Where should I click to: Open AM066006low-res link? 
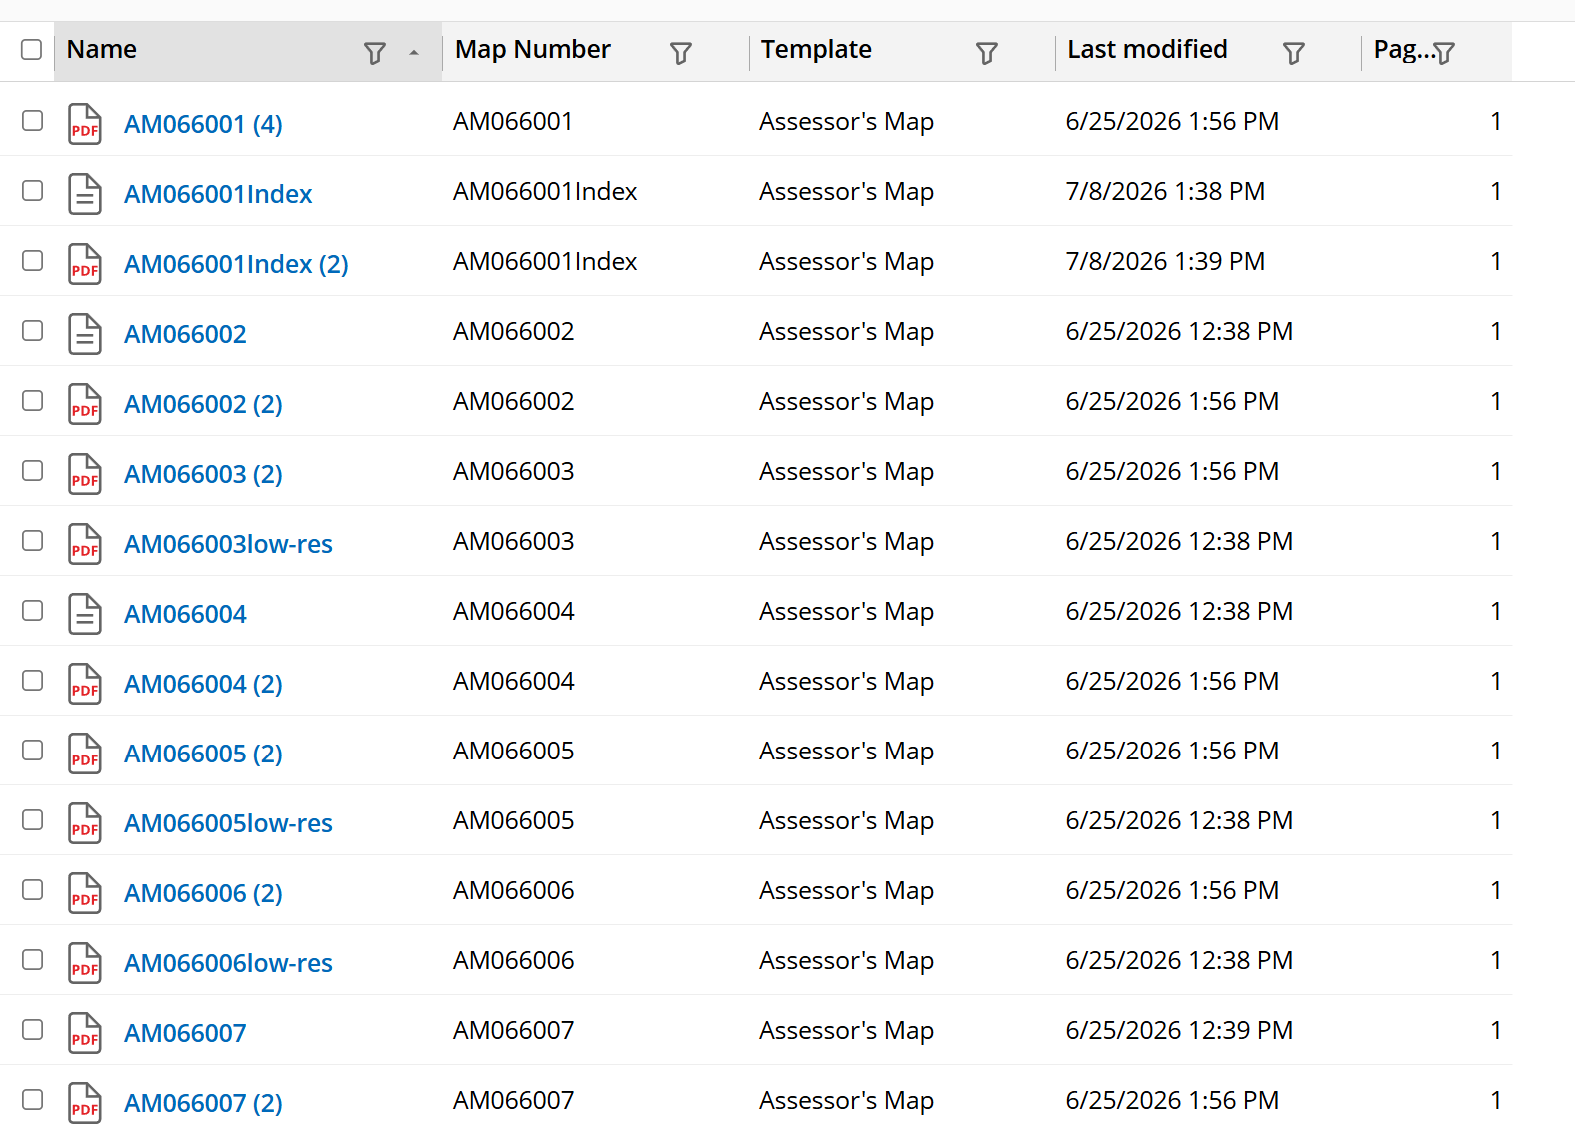tap(228, 963)
